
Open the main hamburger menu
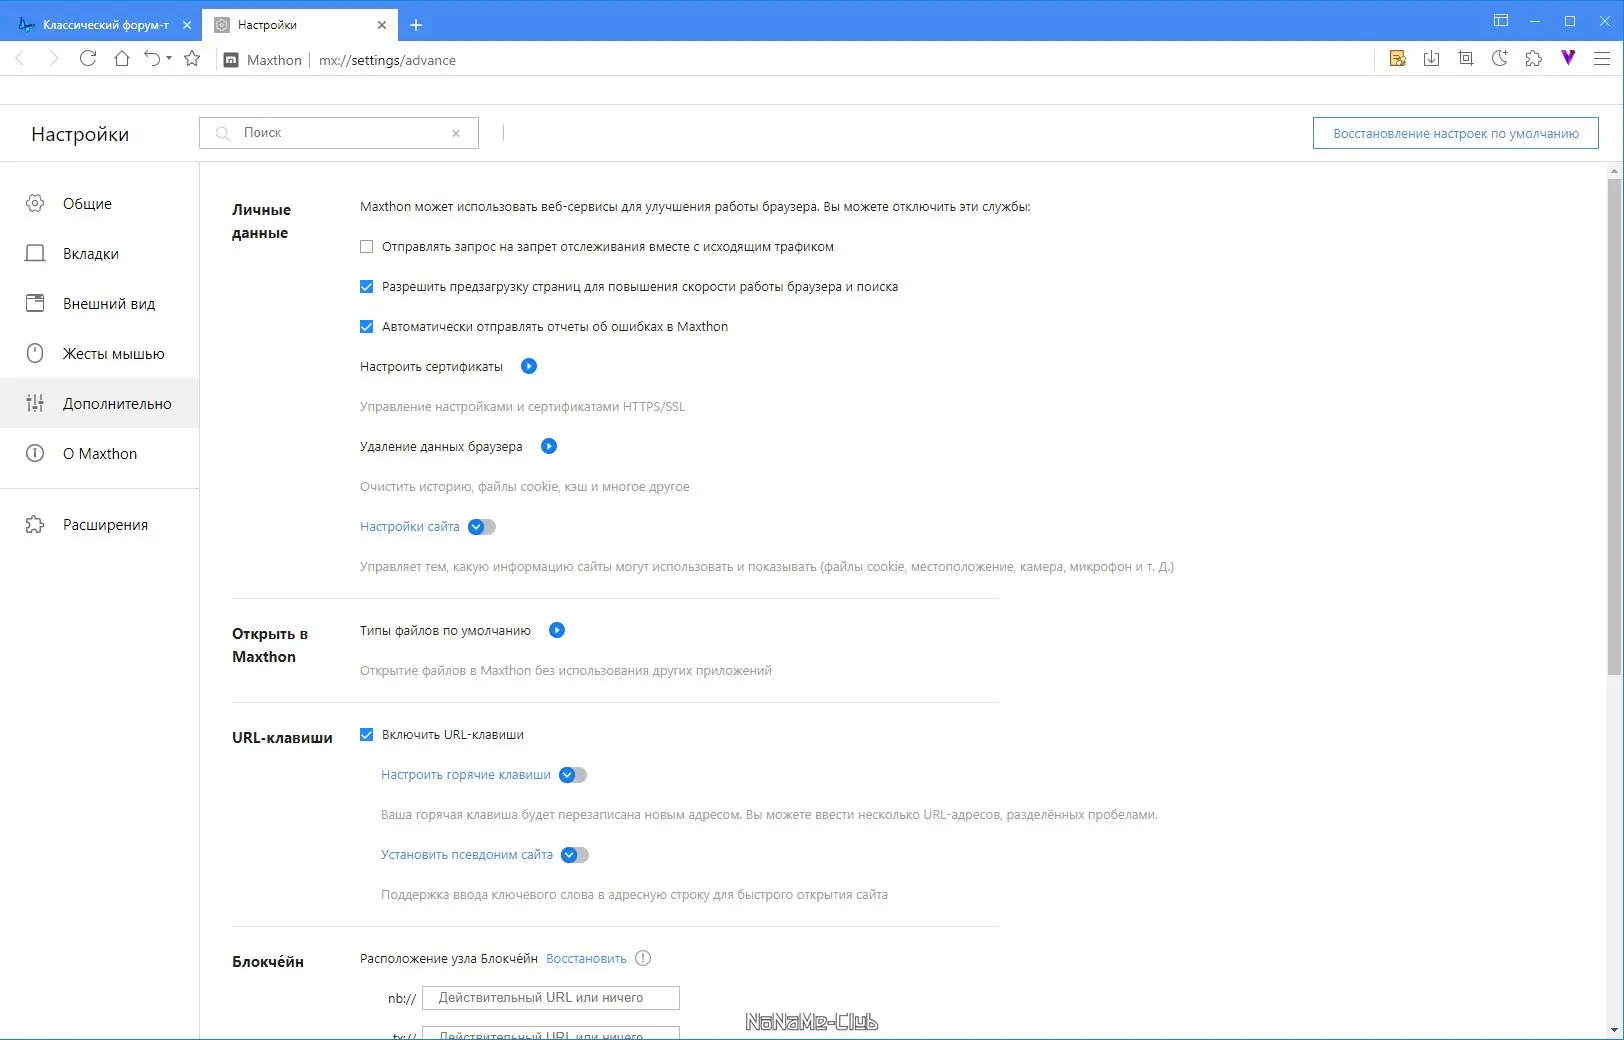tap(1602, 59)
